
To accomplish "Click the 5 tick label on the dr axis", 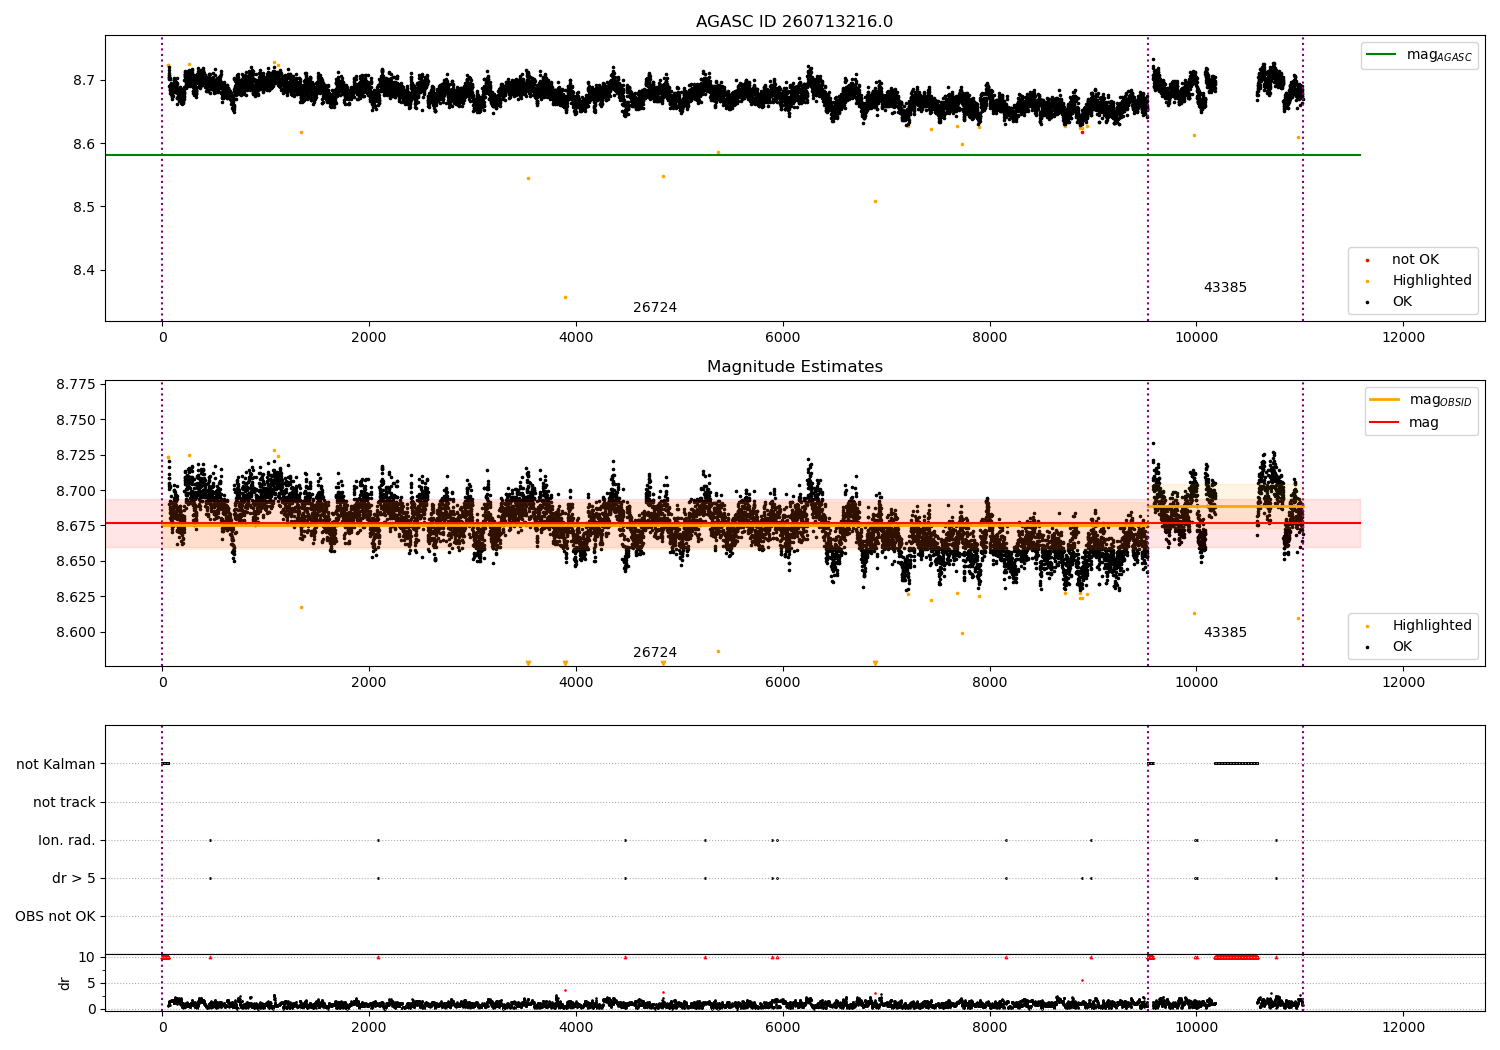I will (91, 983).
